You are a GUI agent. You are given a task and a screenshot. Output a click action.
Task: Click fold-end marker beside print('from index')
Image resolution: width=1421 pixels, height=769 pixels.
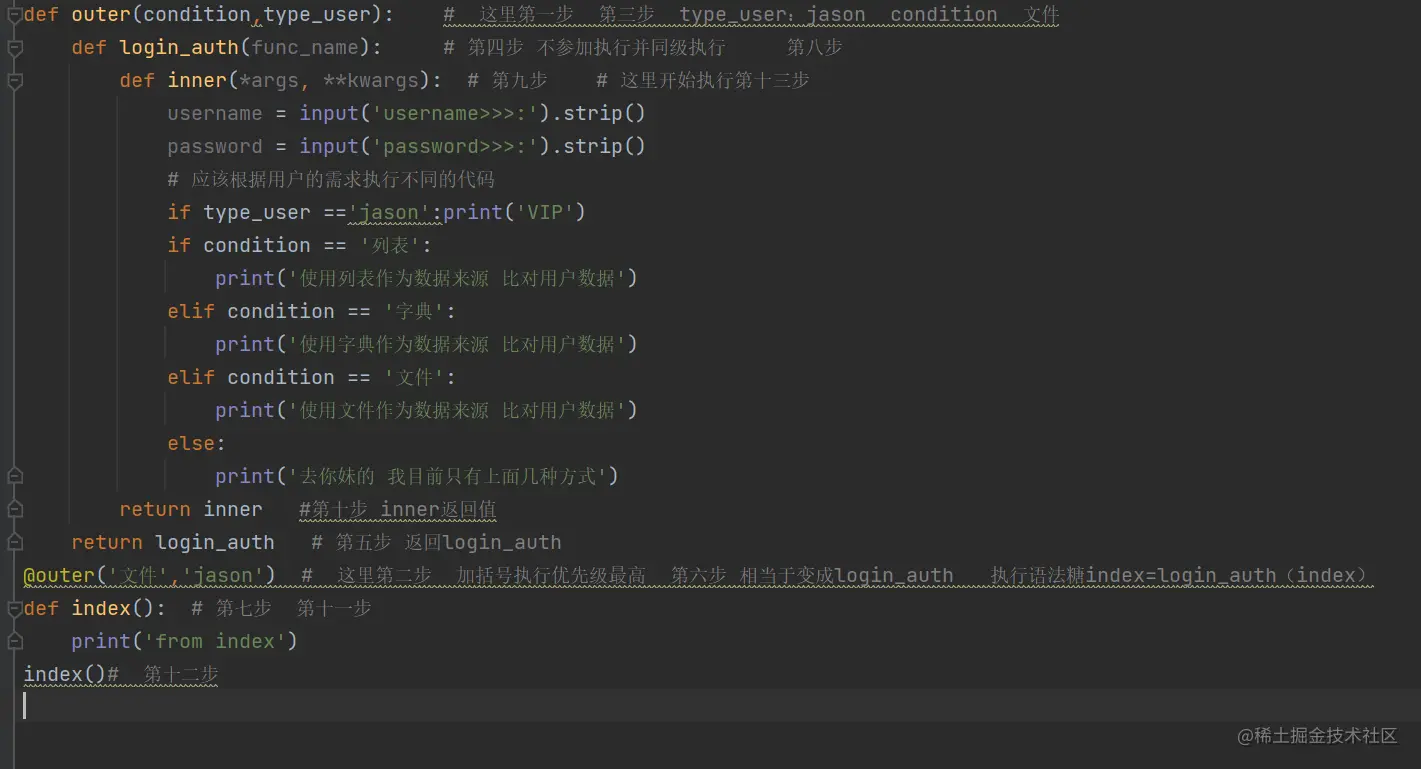[x=14, y=641]
